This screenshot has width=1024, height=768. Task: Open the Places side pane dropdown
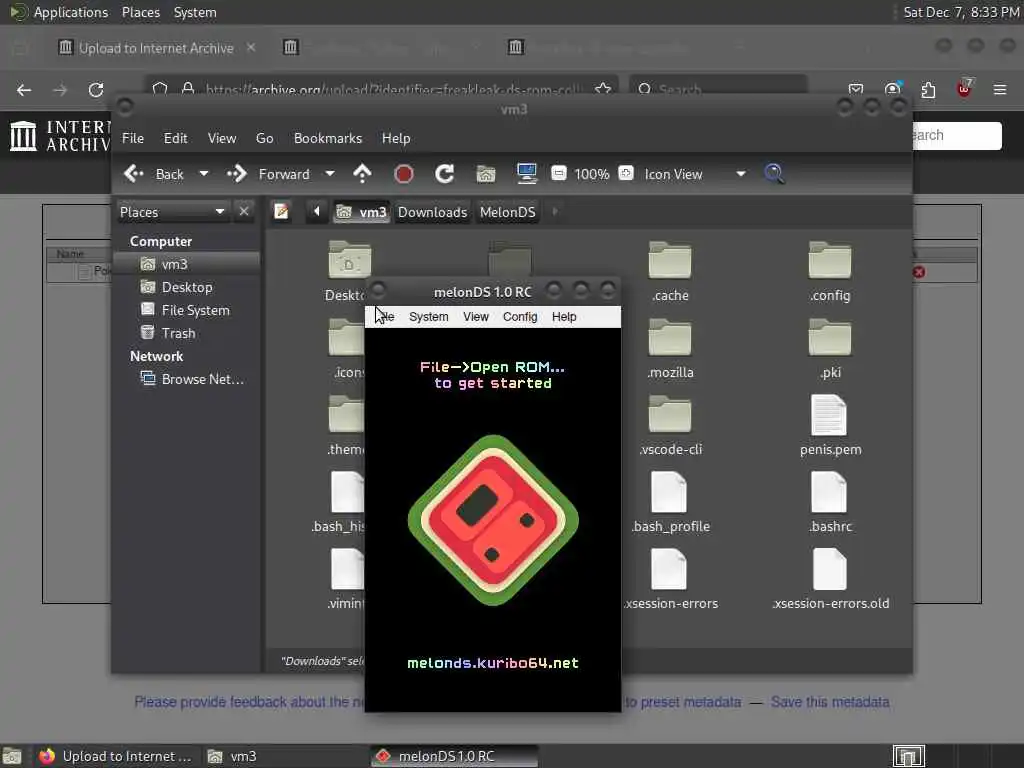point(172,212)
